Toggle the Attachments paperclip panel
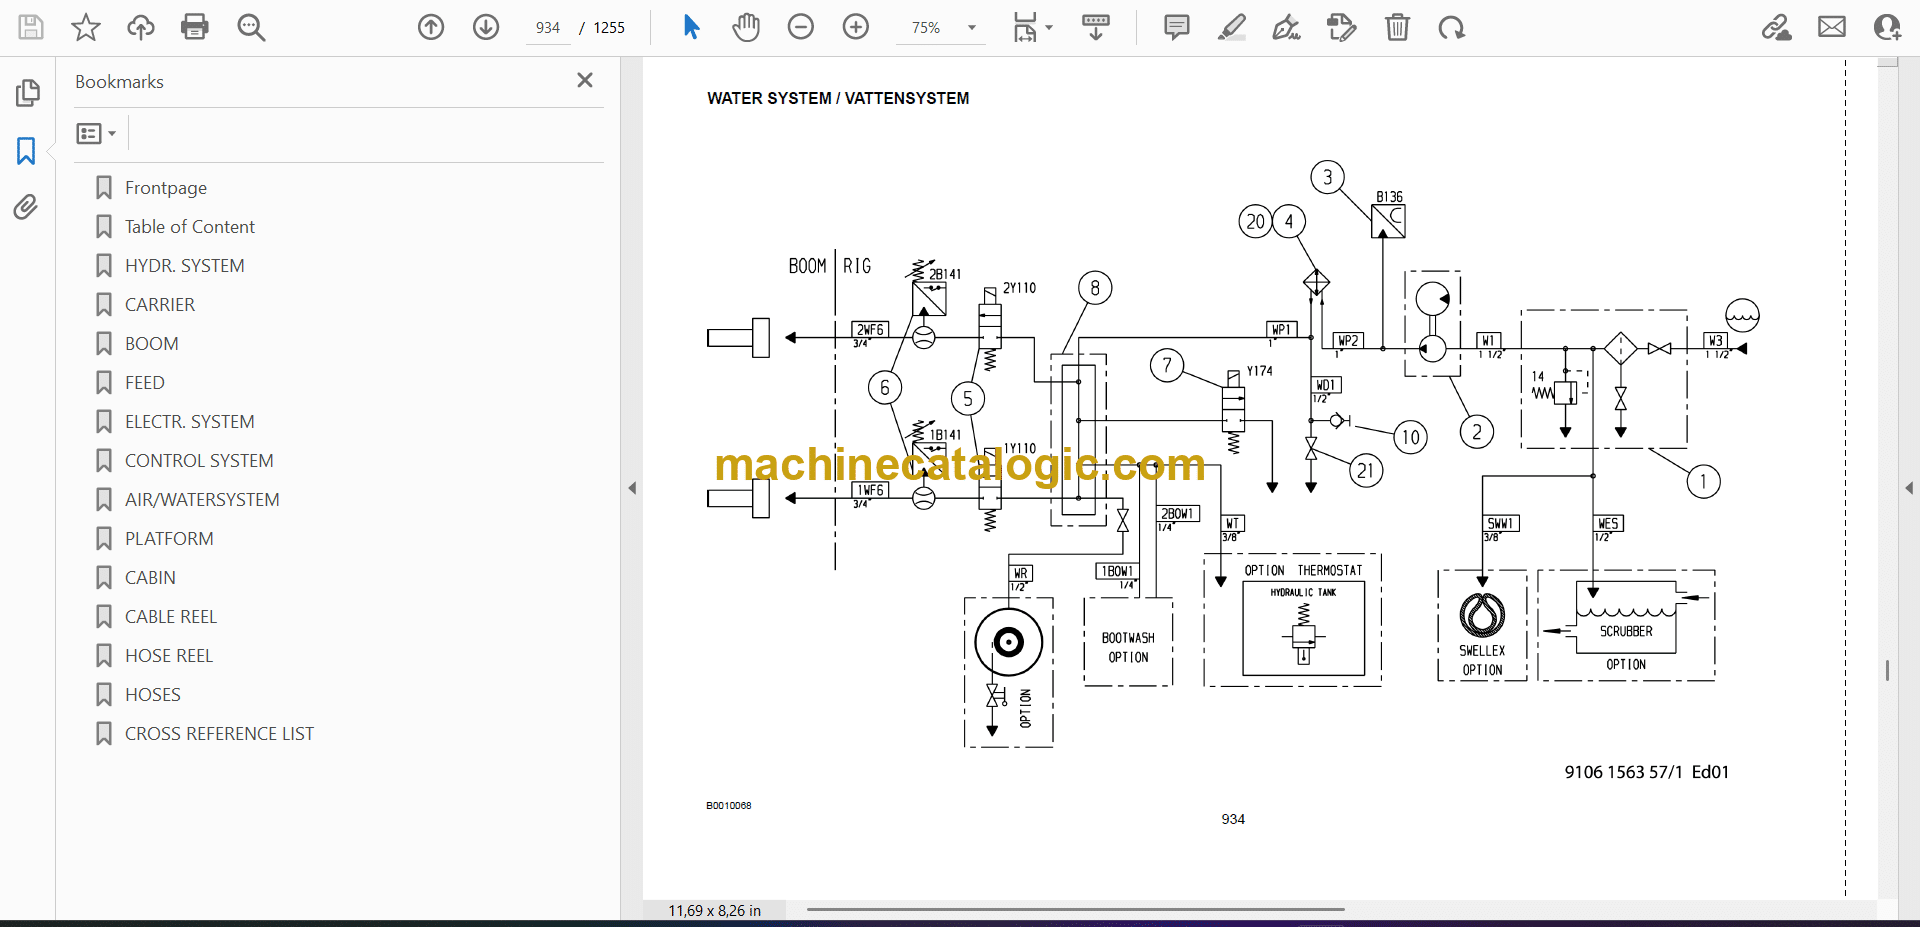Image resolution: width=1920 pixels, height=927 pixels. (x=26, y=207)
